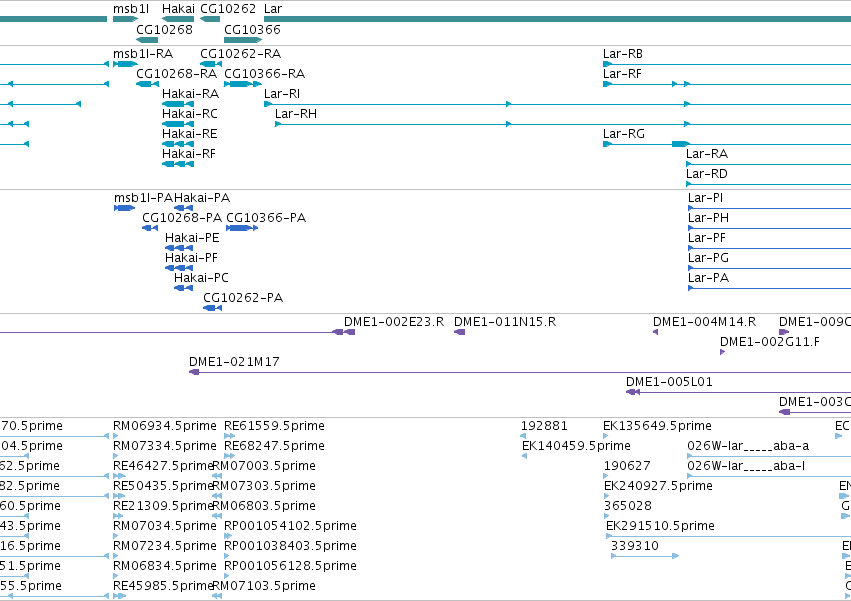The height and width of the screenshot is (601, 851).
Task: Click protein Hakai-PC
Action: point(201,279)
